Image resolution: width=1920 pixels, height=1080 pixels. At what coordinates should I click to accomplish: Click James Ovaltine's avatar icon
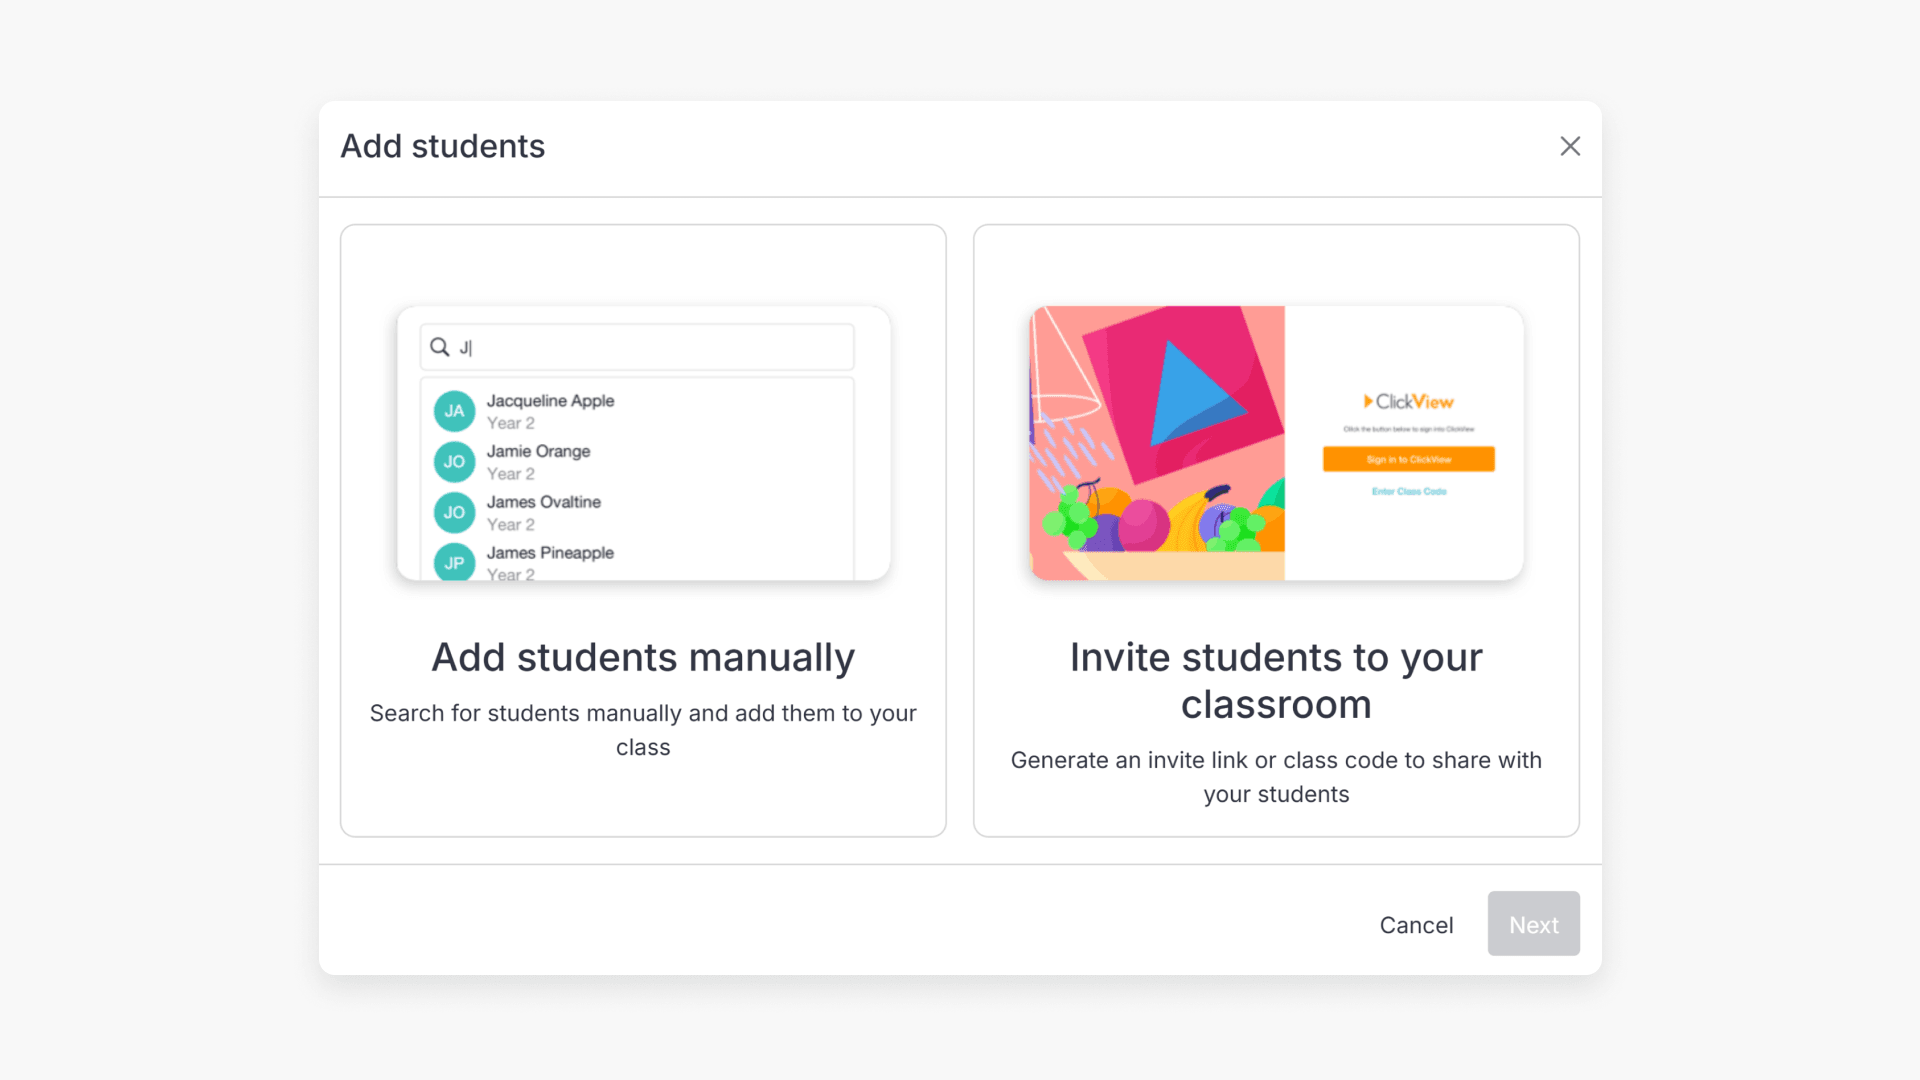[454, 512]
